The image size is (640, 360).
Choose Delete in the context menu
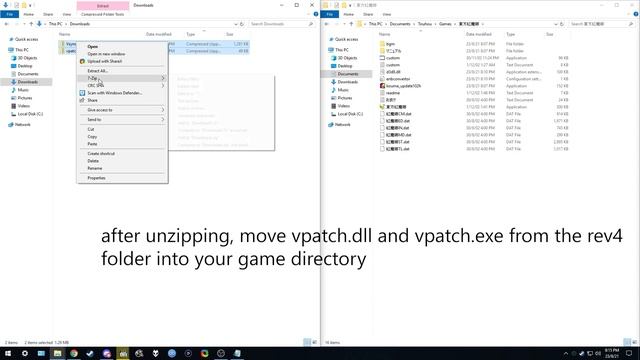tap(93, 161)
